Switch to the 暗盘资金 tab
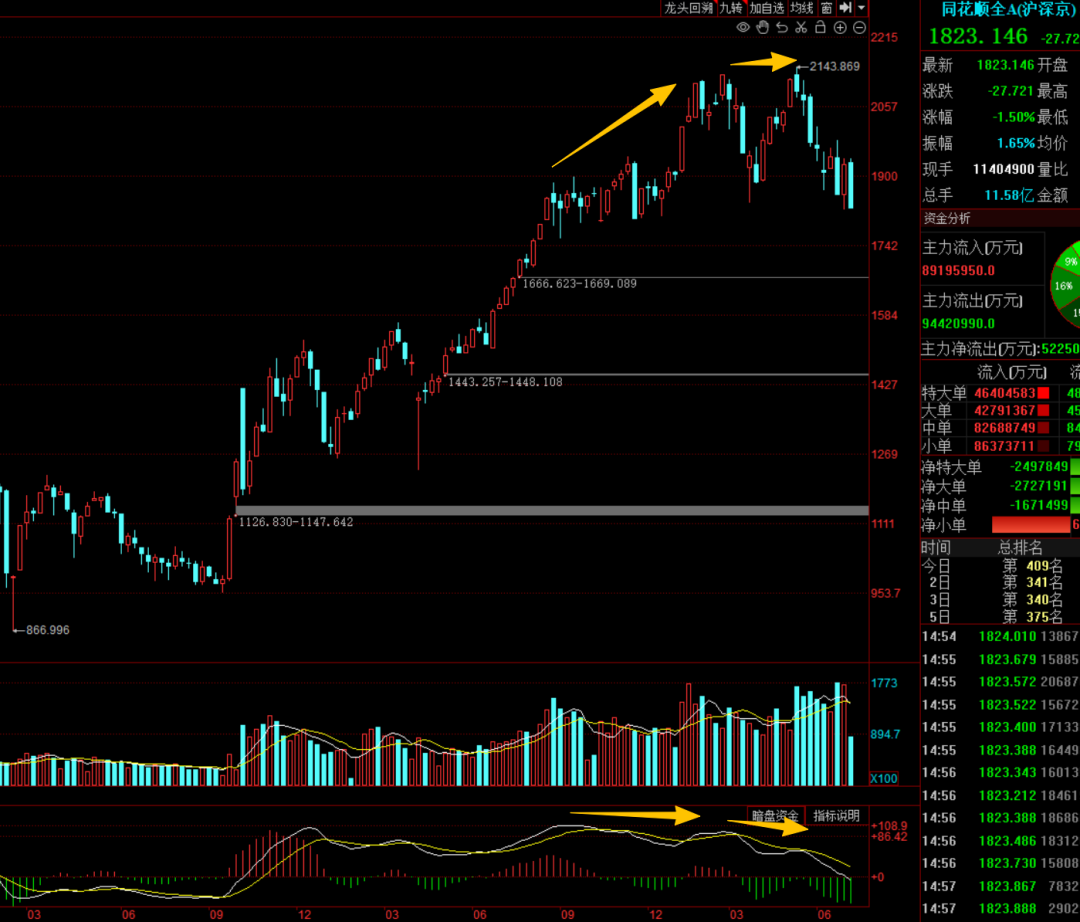 coord(775,816)
